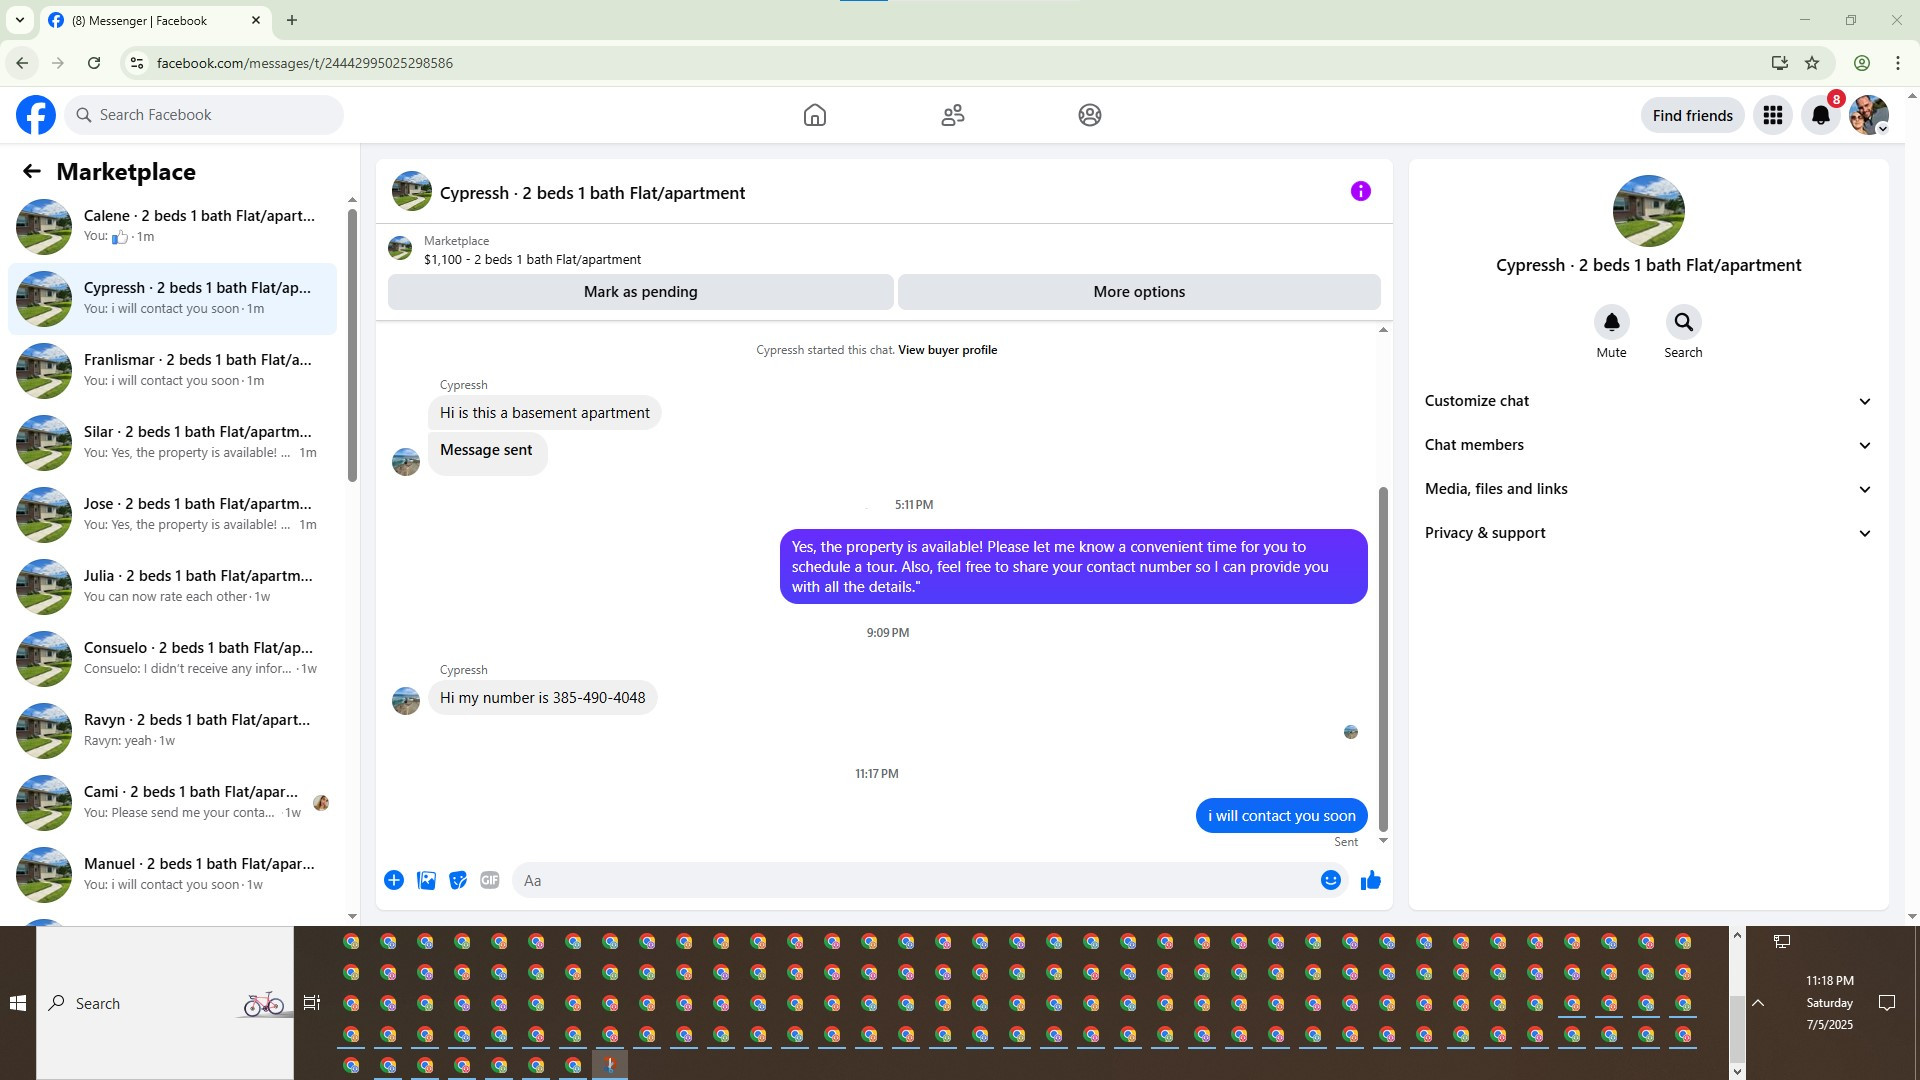The height and width of the screenshot is (1080, 1920).
Task: Click the thumbs-up like send icon
Action: point(1370,880)
